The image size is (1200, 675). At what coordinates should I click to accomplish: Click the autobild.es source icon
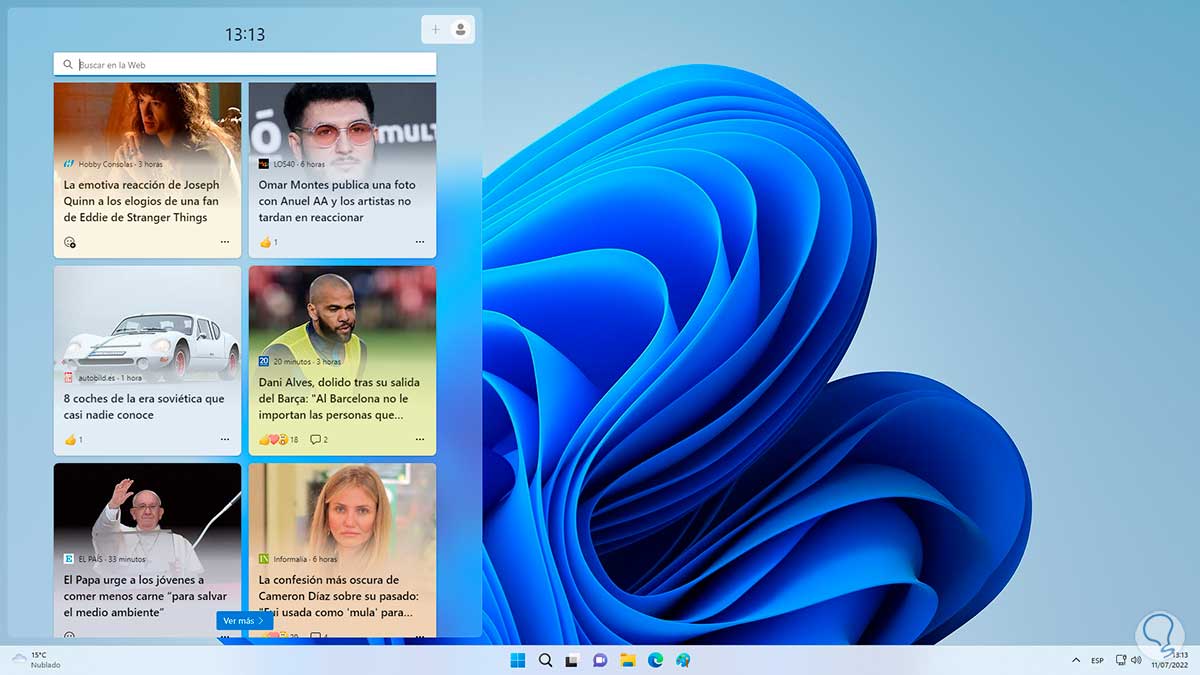68,378
